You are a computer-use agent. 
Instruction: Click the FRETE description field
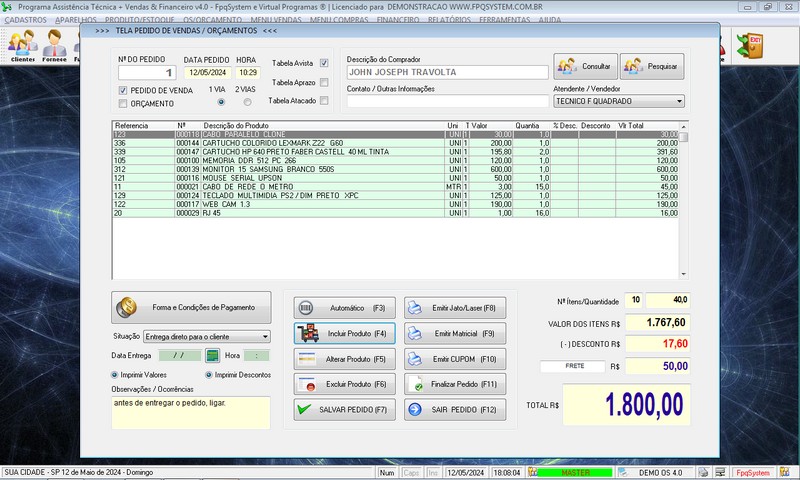[x=572, y=366]
